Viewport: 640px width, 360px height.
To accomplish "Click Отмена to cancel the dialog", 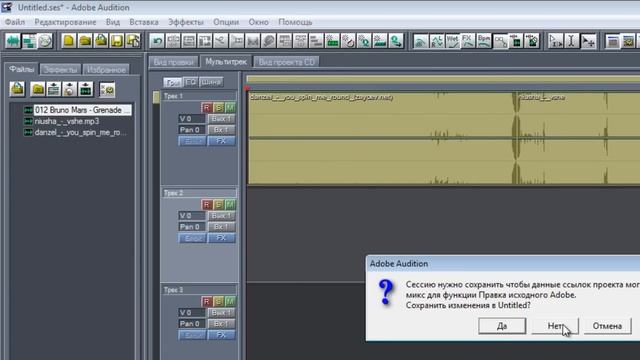I will (607, 326).
